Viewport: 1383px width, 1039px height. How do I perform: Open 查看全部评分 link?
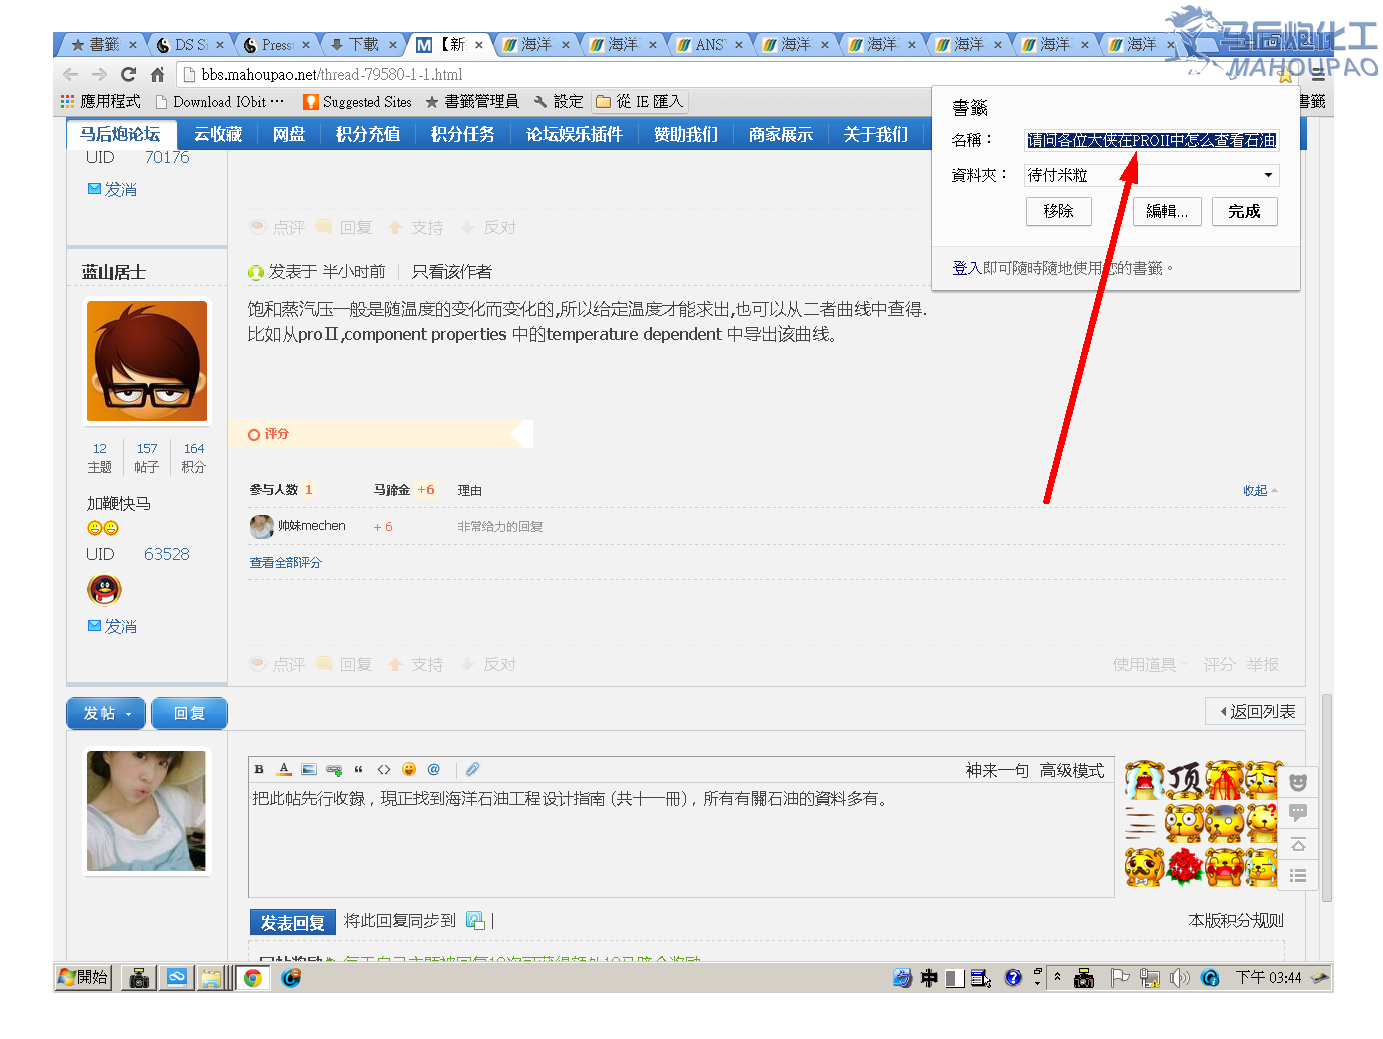(x=286, y=563)
